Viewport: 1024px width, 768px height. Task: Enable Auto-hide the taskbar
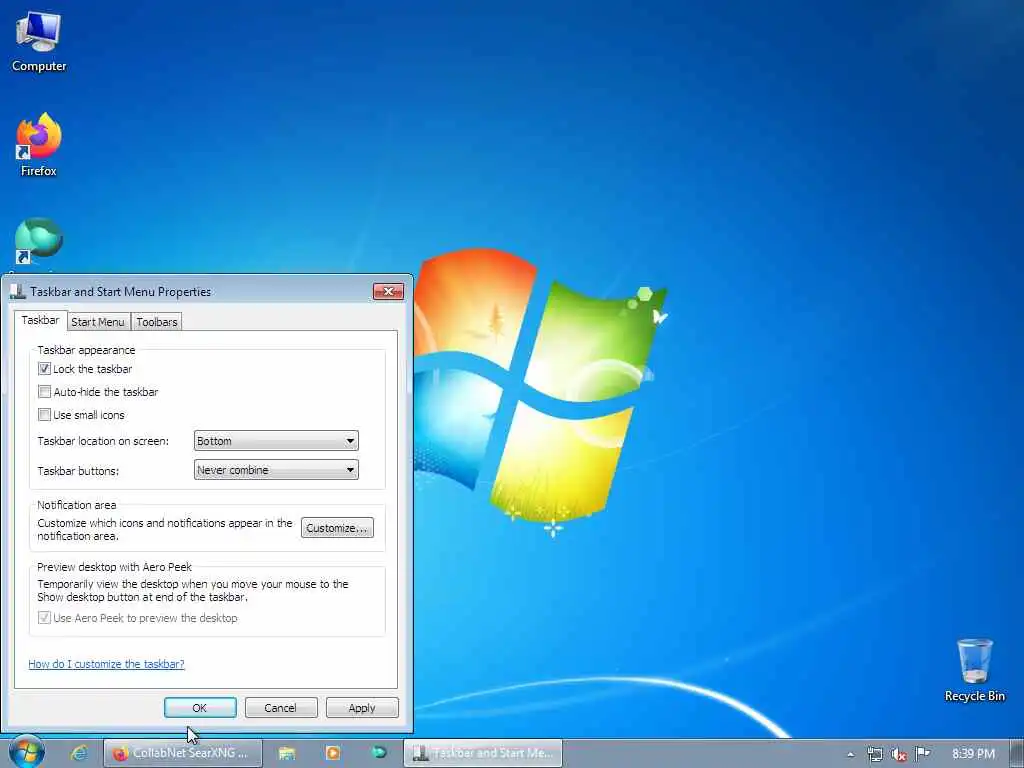click(x=44, y=392)
